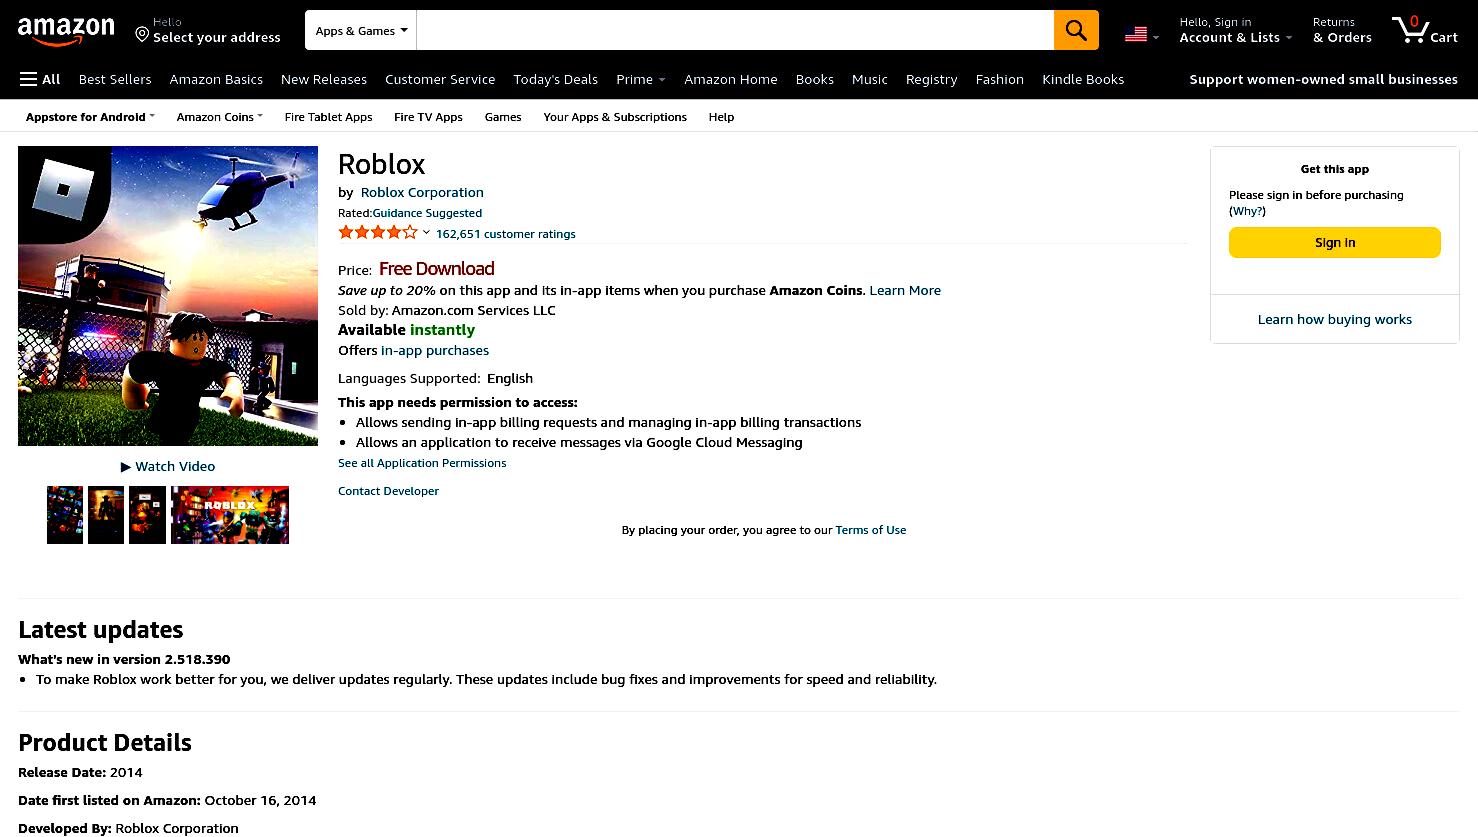1478x837 pixels.
Task: Open Best Sellers in navigation
Action: click(x=115, y=79)
